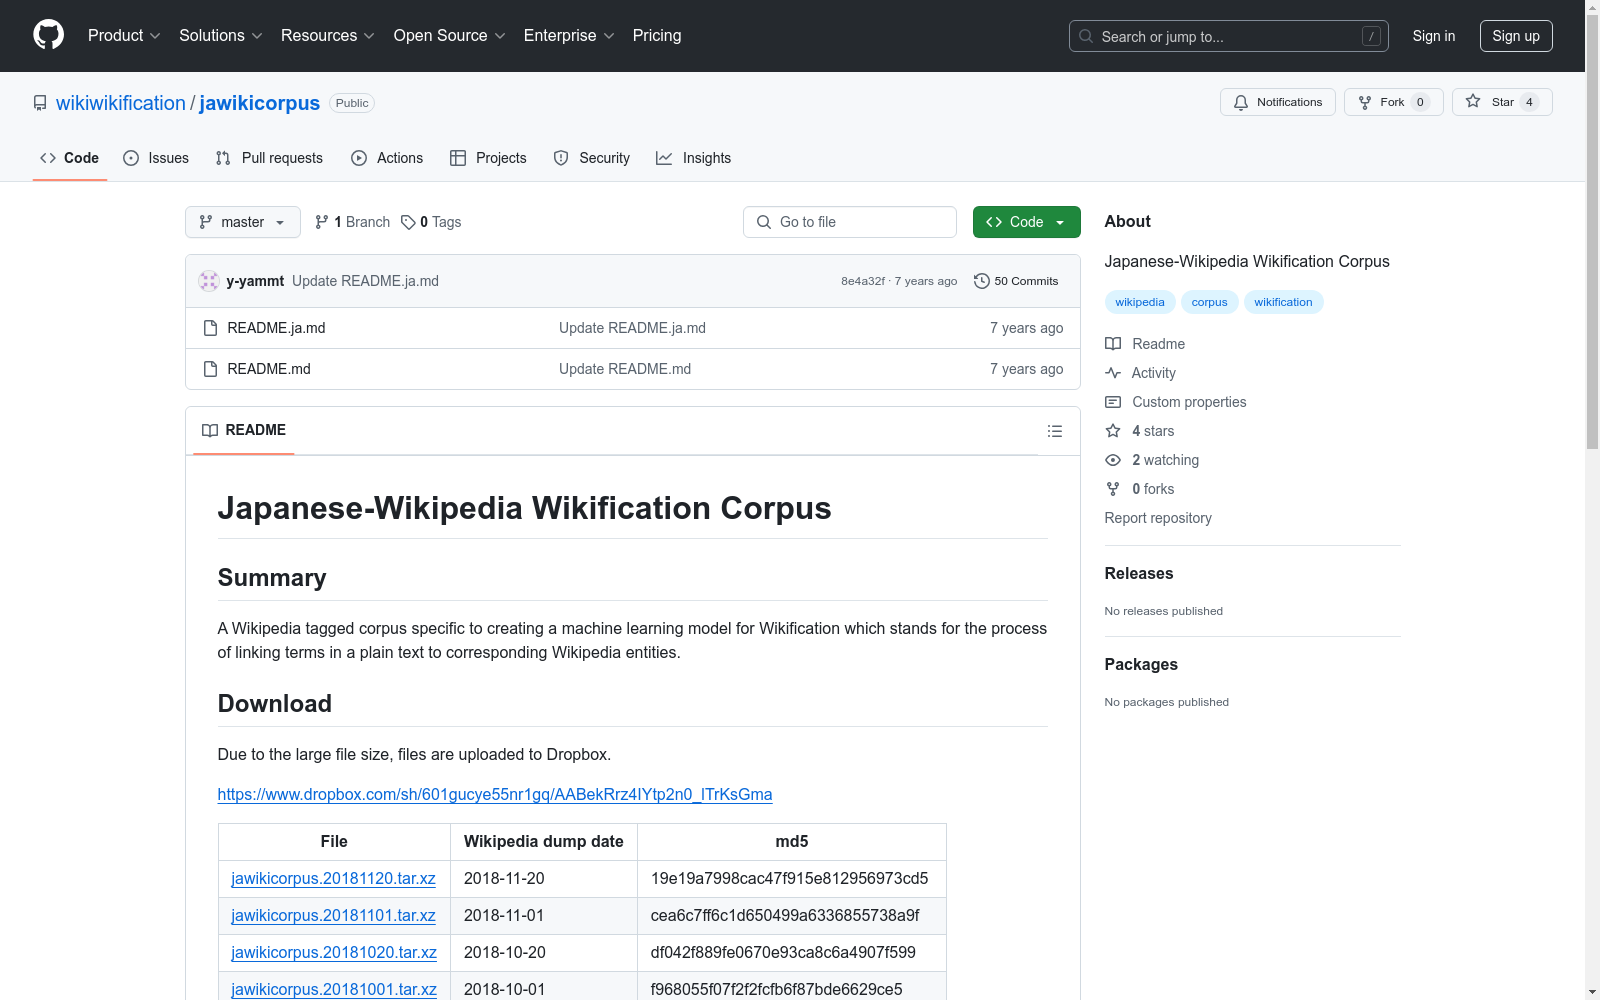Image resolution: width=1600 pixels, height=1000 pixels.
Task: Click the y-yammt user avatar
Action: 209,281
